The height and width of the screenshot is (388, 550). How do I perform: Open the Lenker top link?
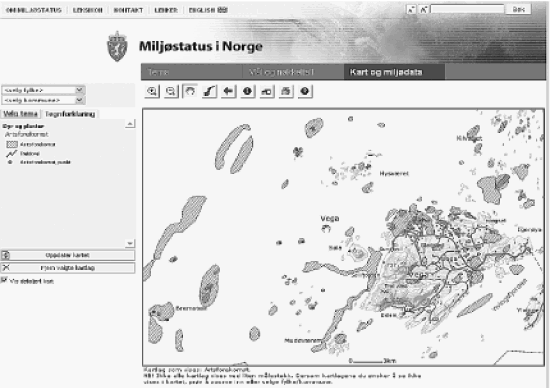(x=166, y=10)
